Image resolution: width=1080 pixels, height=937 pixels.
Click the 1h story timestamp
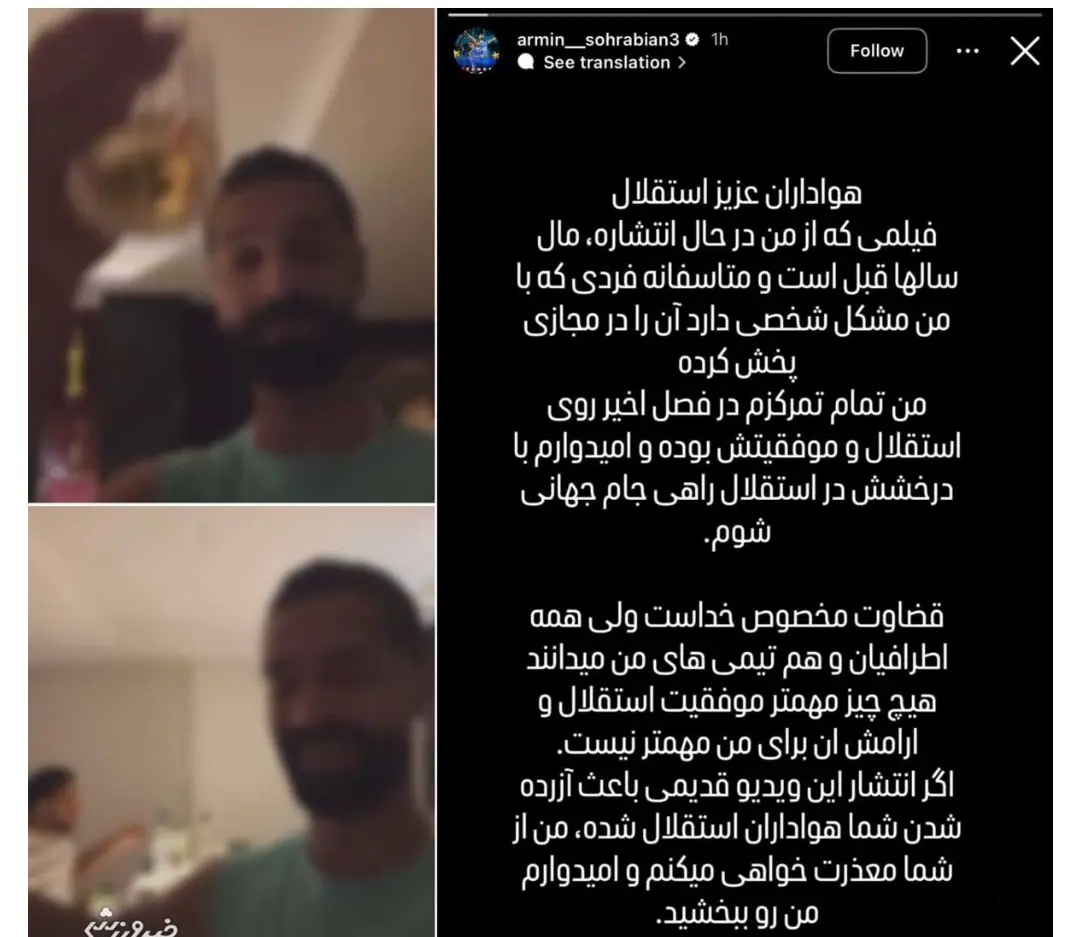(719, 39)
